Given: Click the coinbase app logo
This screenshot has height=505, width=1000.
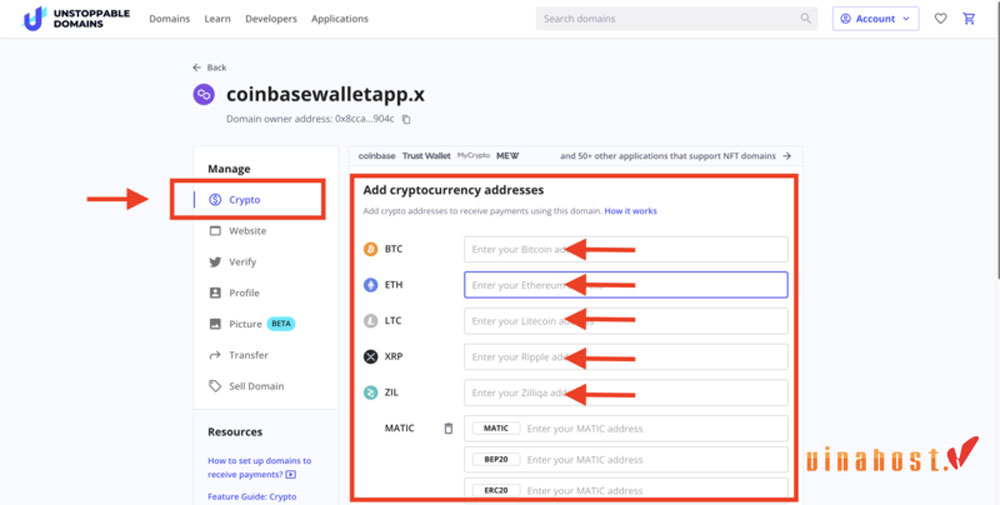Looking at the screenshot, I should [x=376, y=156].
